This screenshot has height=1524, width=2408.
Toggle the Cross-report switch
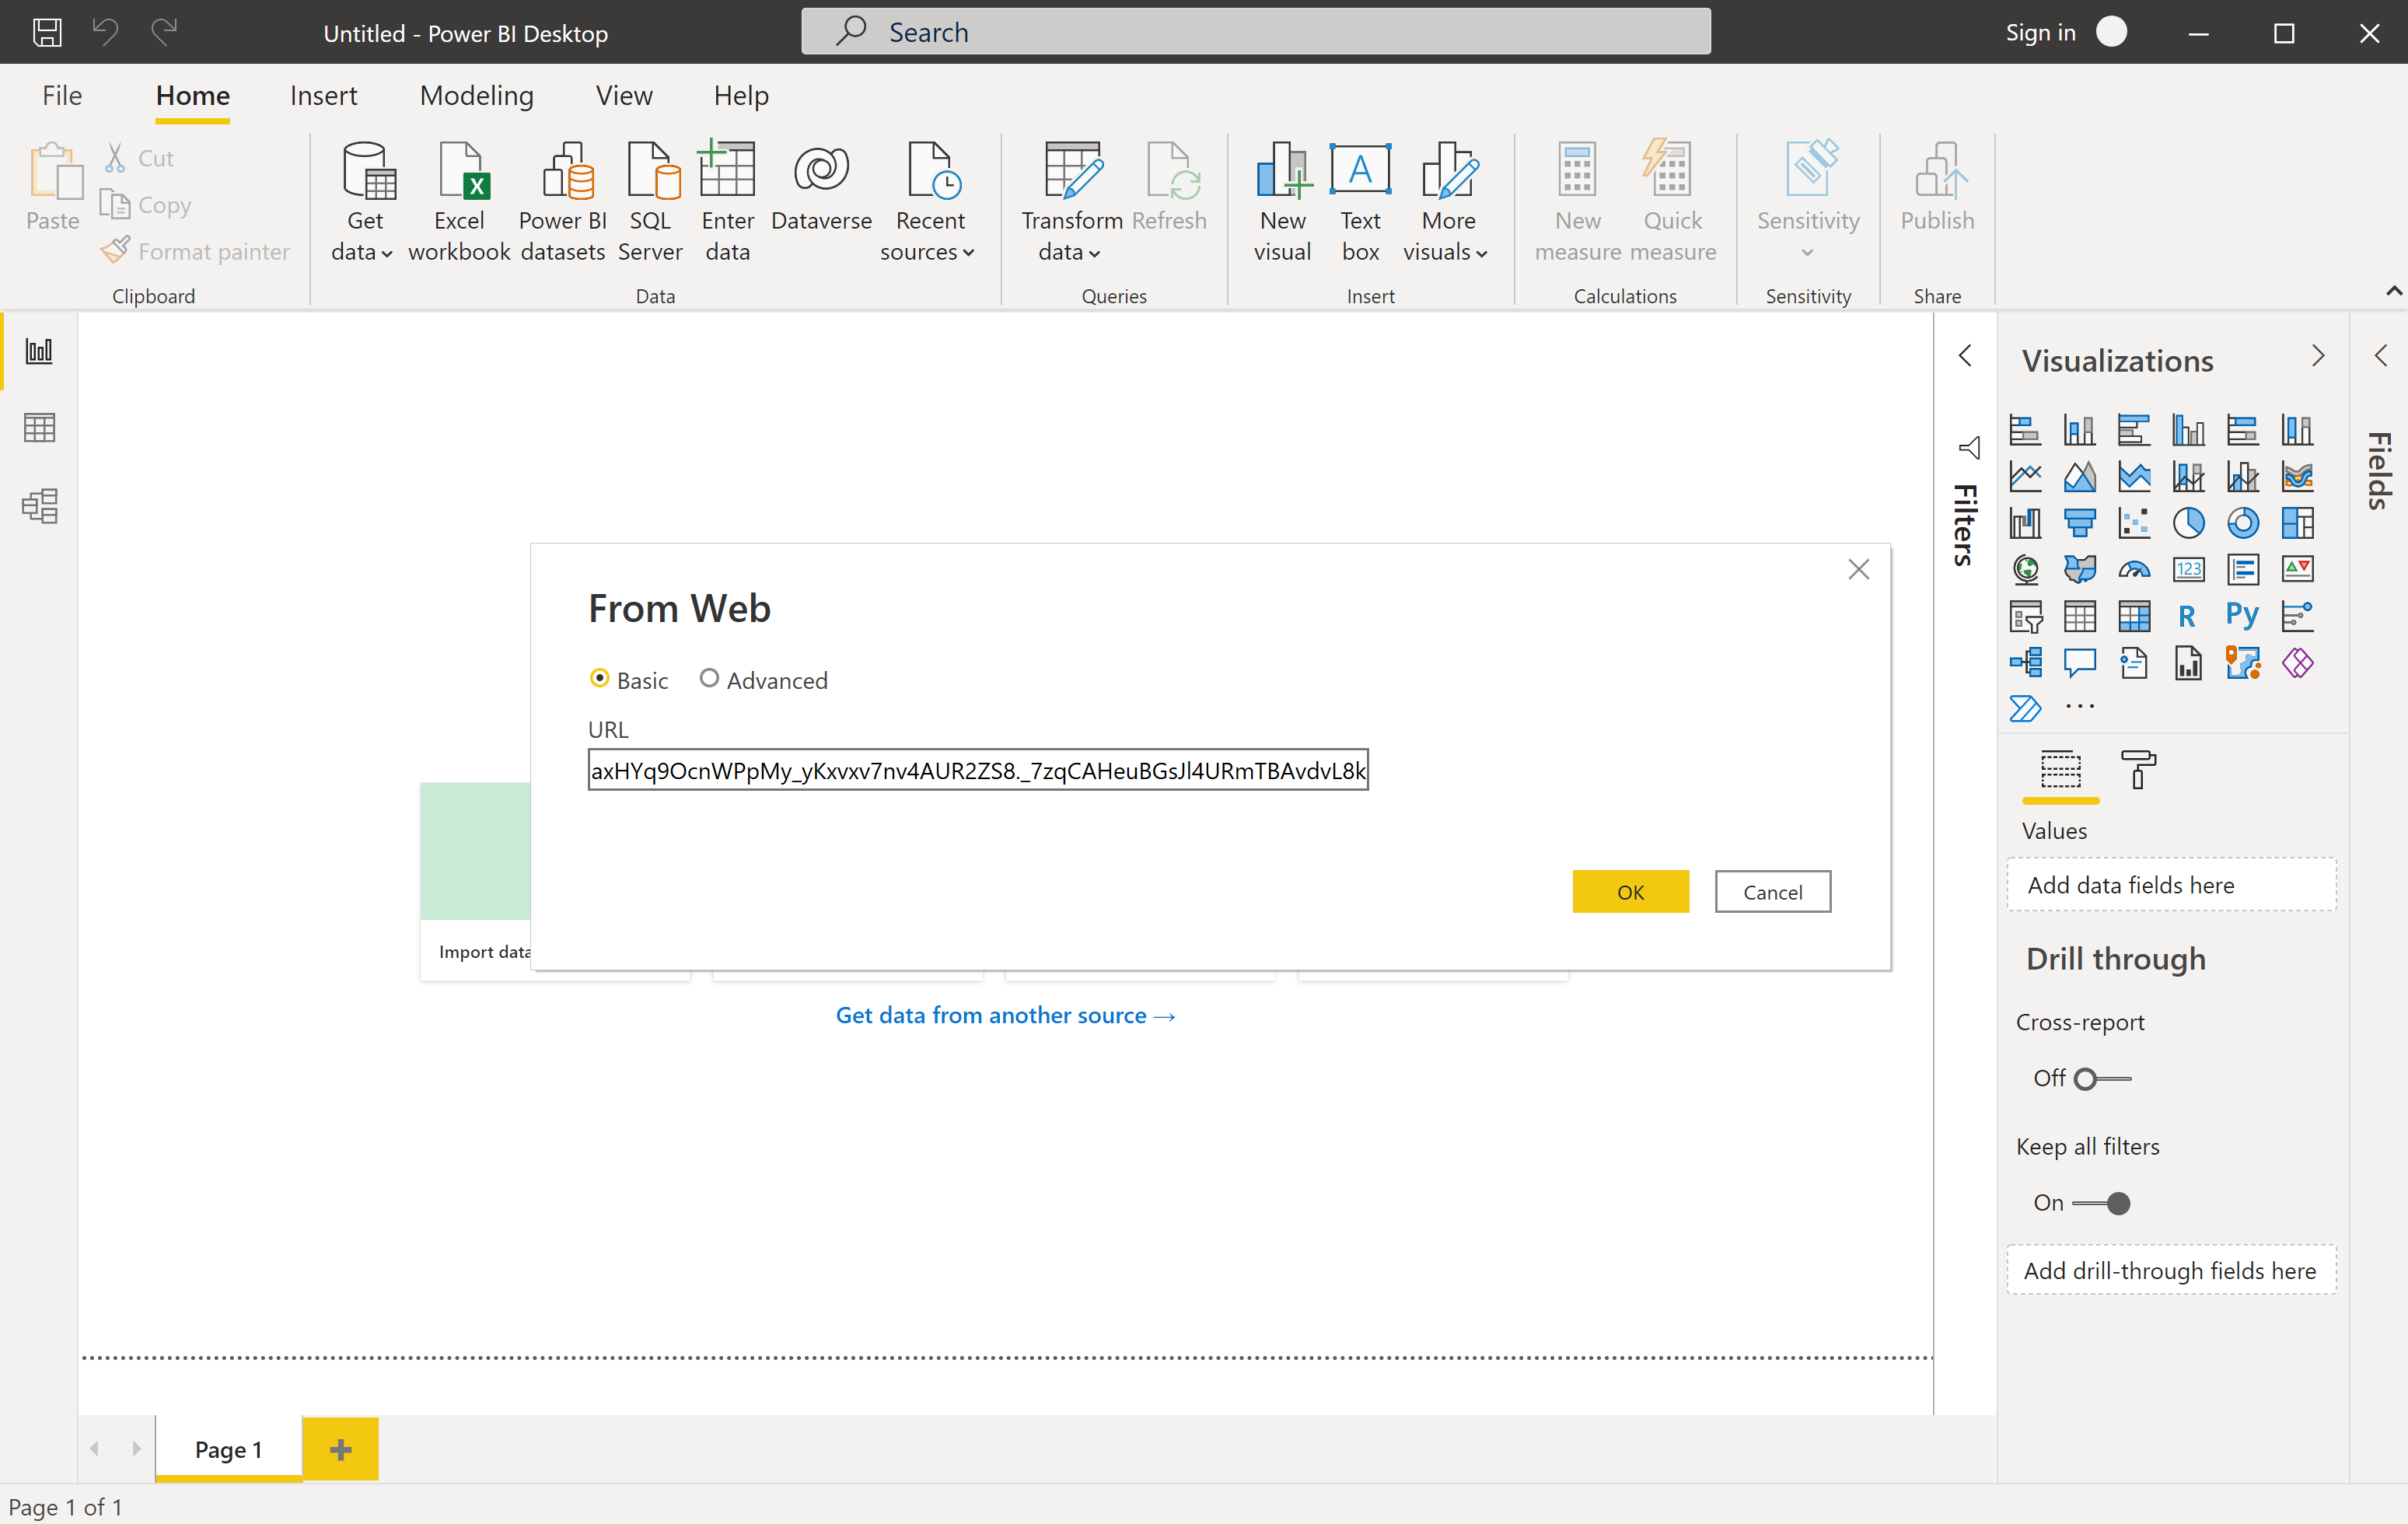click(2102, 1078)
